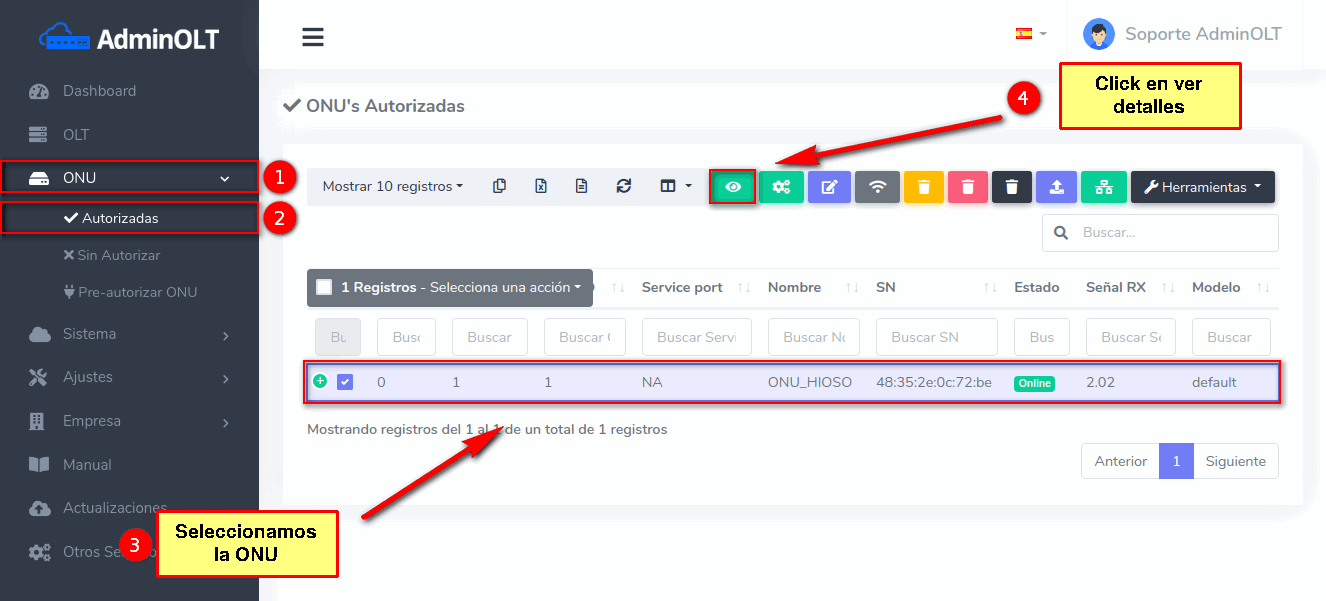Click the purple edit pencil button

[x=829, y=187]
